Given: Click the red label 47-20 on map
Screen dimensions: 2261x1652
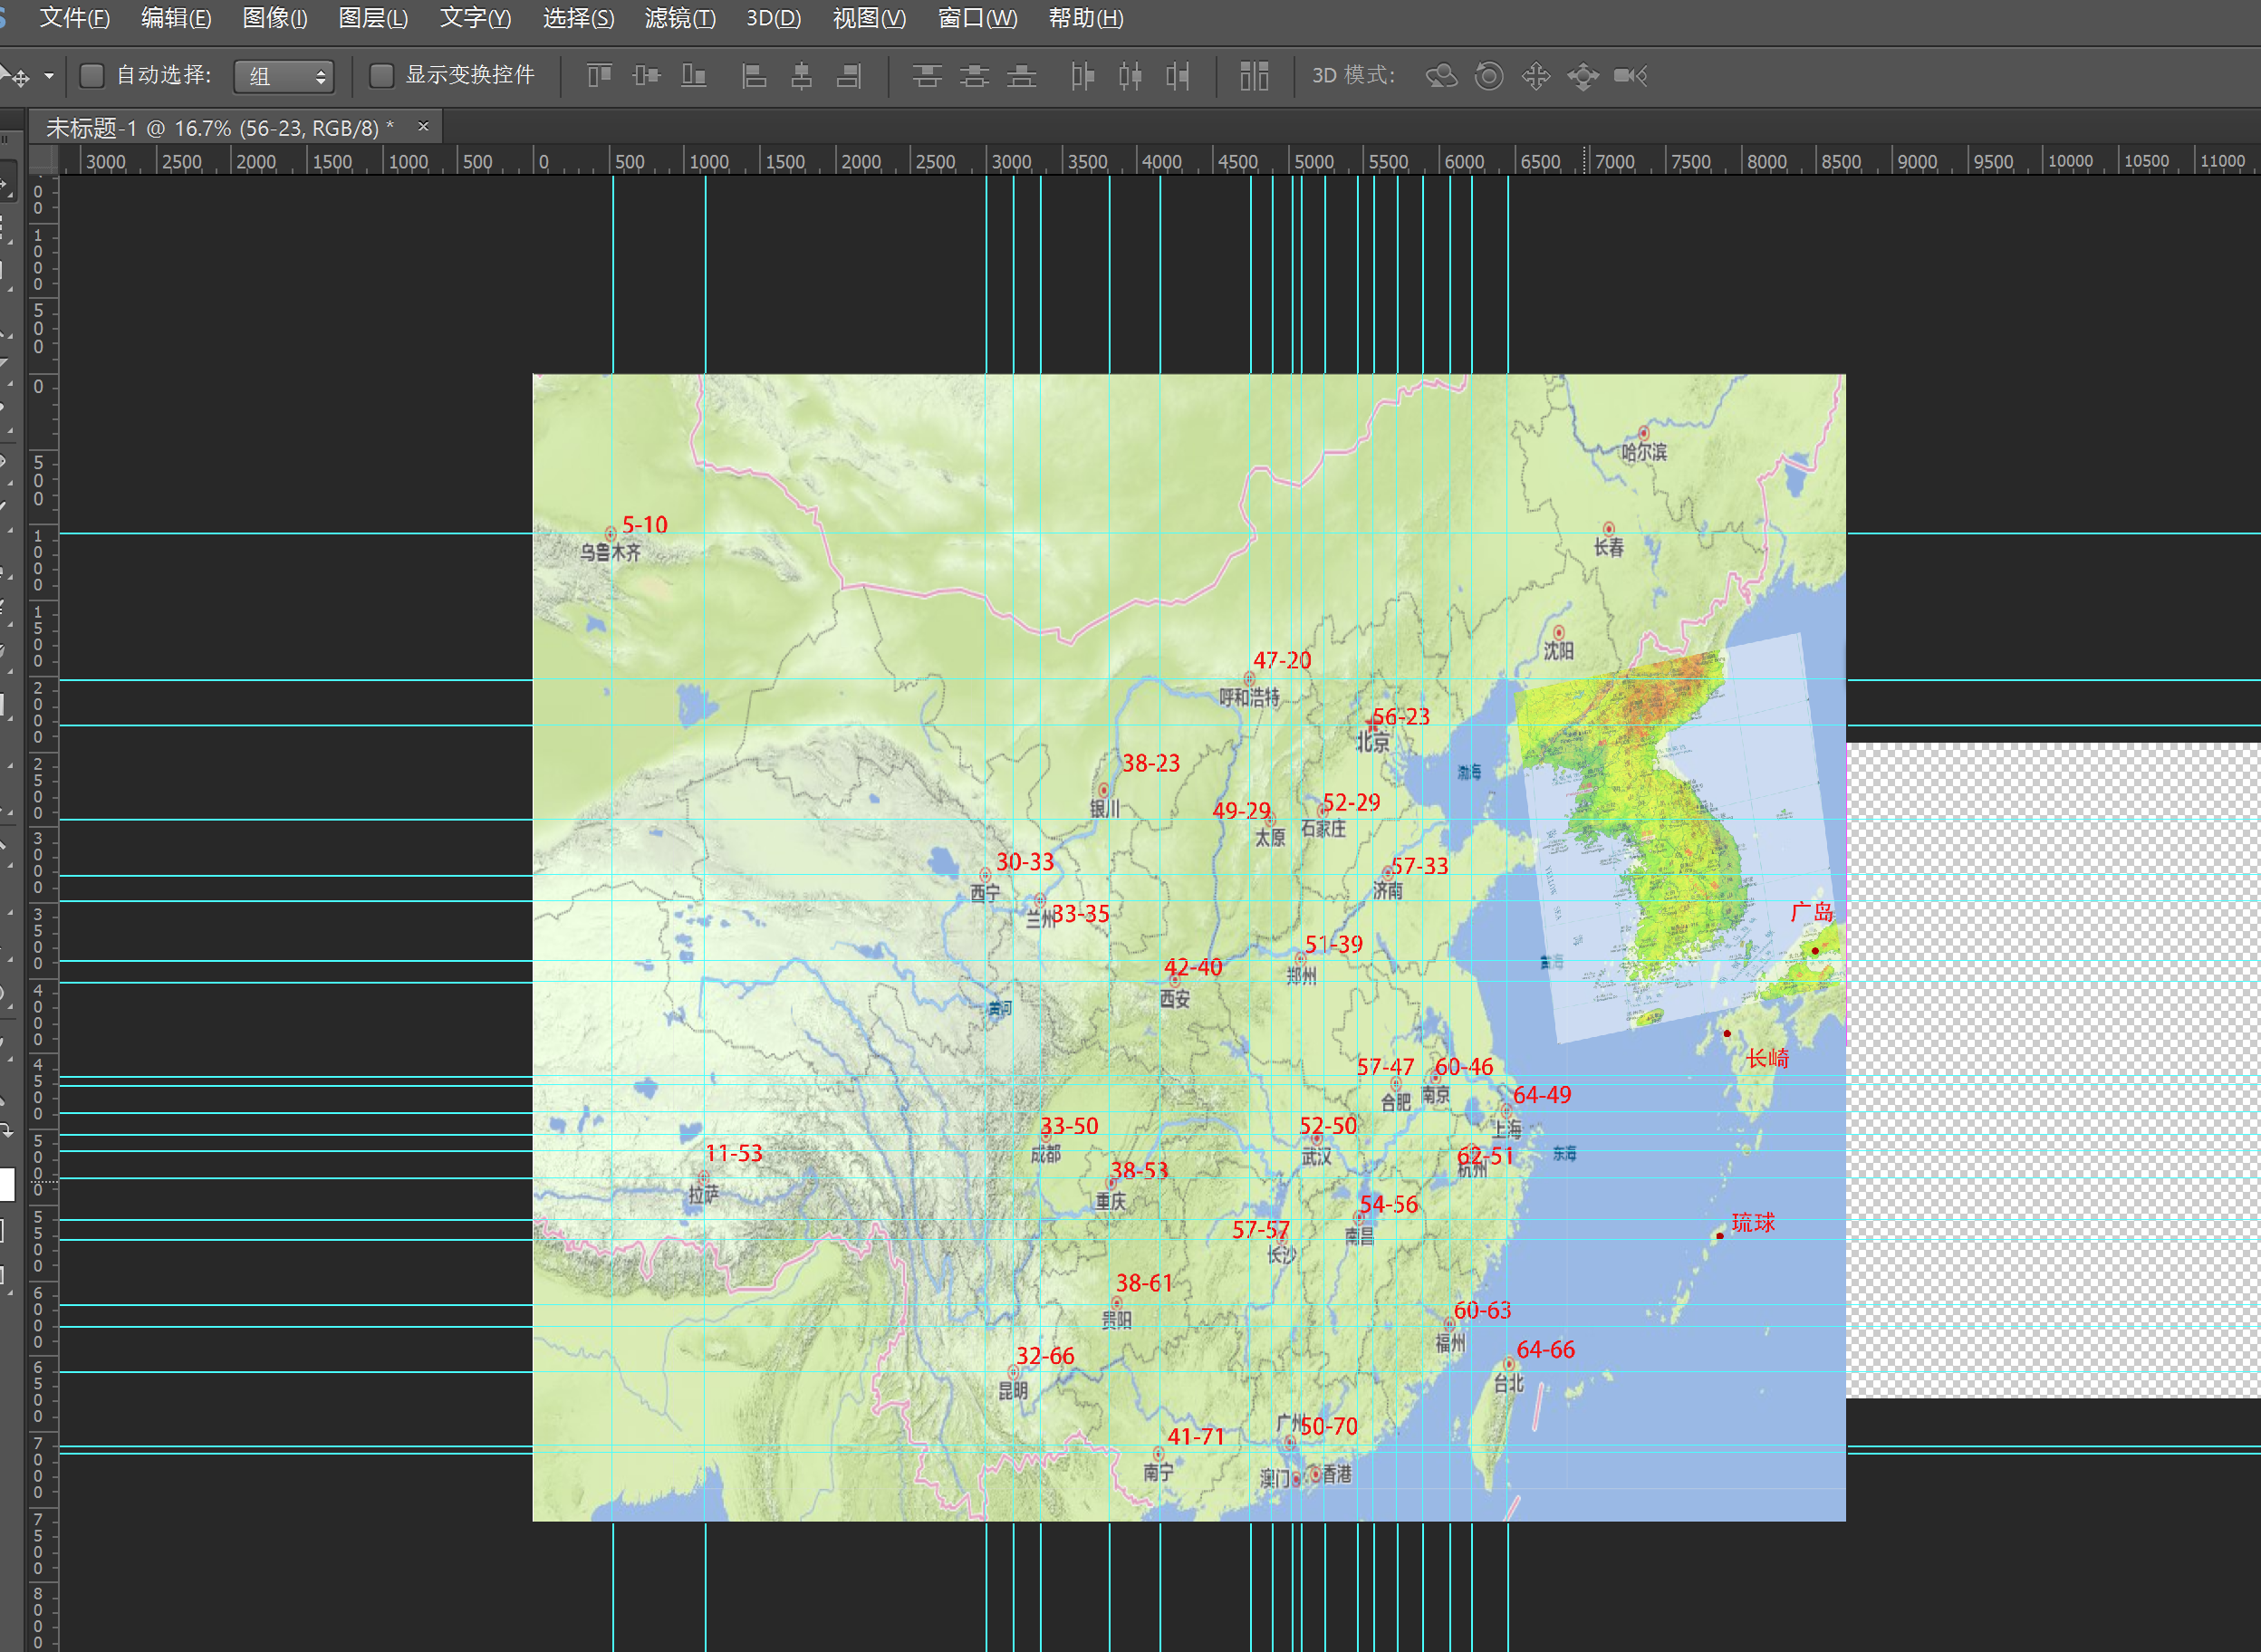Looking at the screenshot, I should tap(1282, 661).
